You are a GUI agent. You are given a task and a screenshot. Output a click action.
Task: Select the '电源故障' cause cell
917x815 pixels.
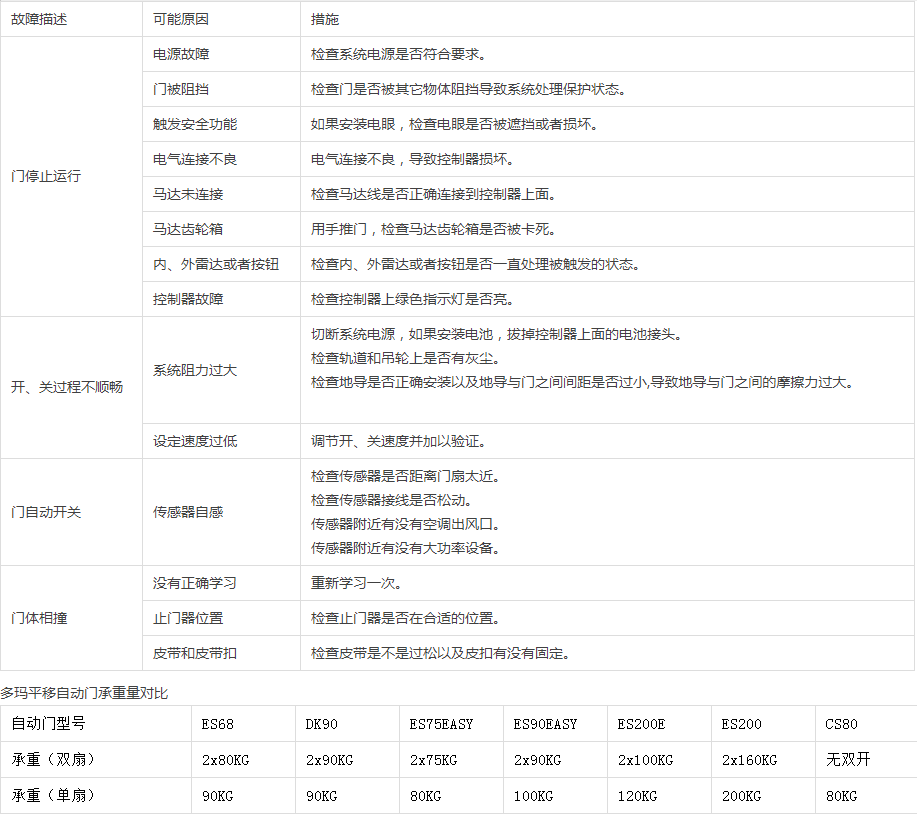click(x=181, y=54)
